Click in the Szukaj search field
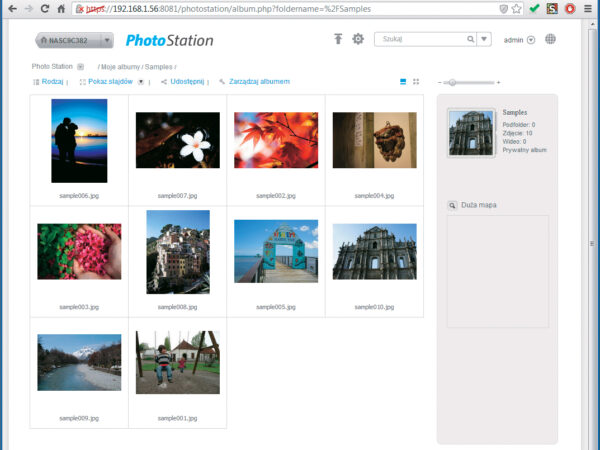This screenshot has width=600, height=450. tap(420, 39)
